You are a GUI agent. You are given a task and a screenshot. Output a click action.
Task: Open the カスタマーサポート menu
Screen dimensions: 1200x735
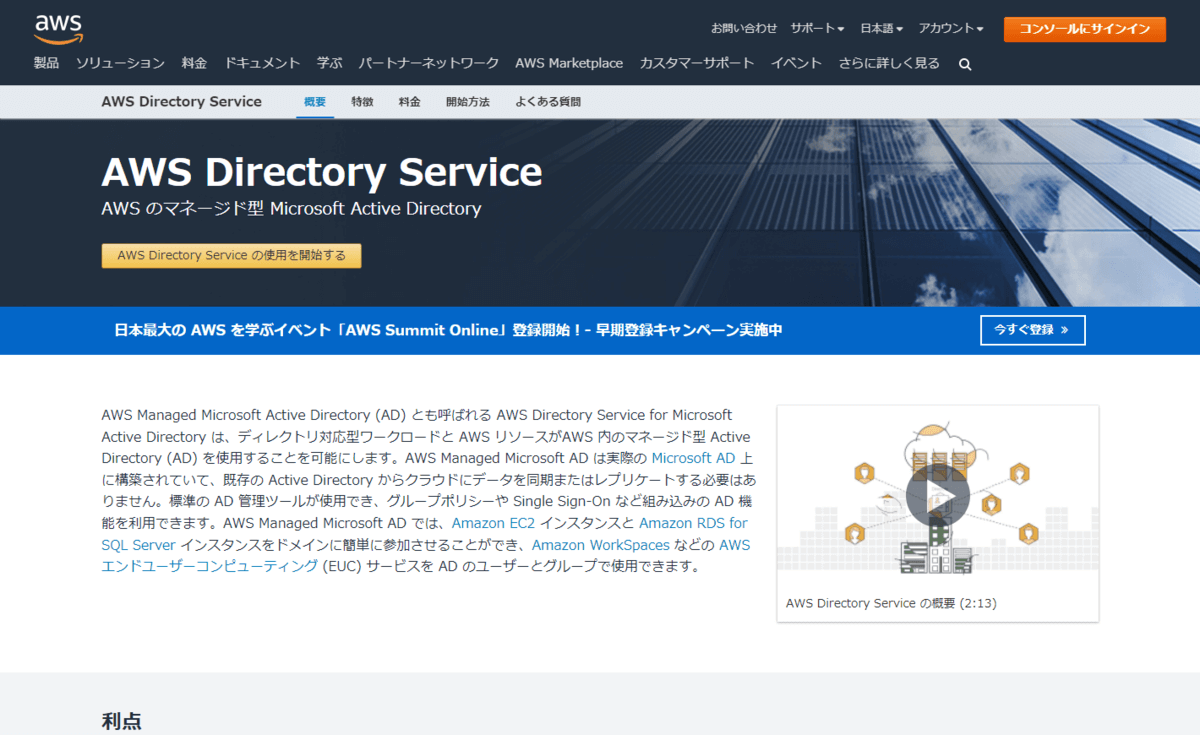tap(697, 63)
